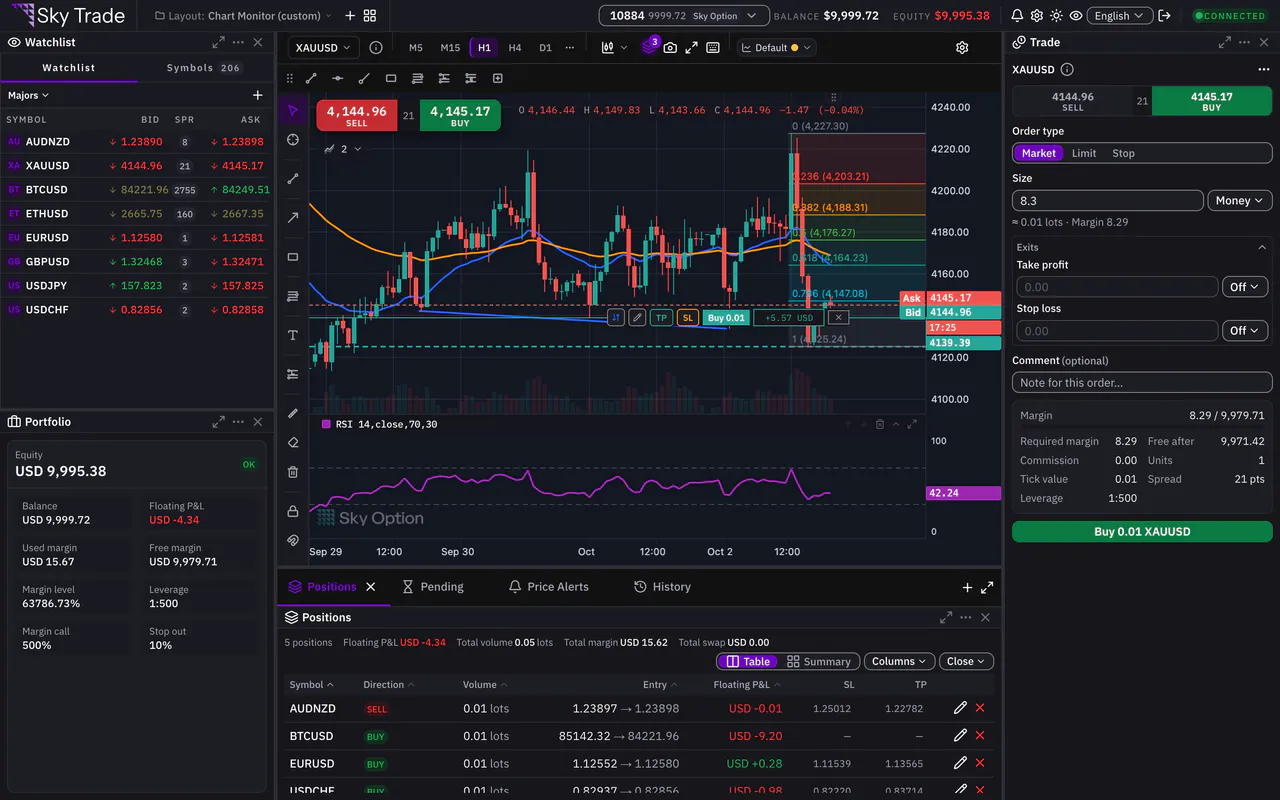Open the on-screen keyboard shortcuts icon
The width and height of the screenshot is (1280, 800).
click(x=713, y=47)
